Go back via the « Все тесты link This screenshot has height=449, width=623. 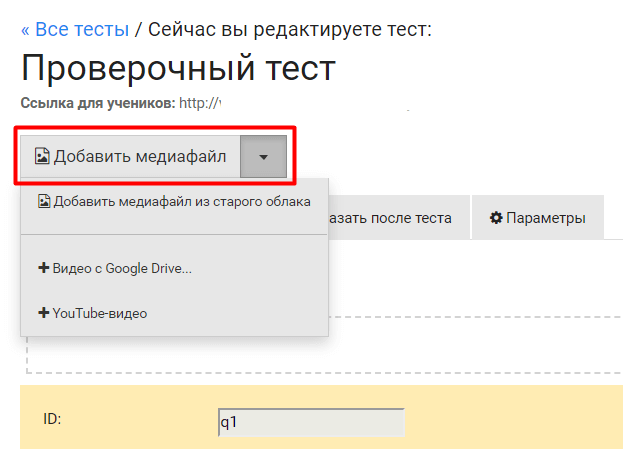(x=75, y=29)
